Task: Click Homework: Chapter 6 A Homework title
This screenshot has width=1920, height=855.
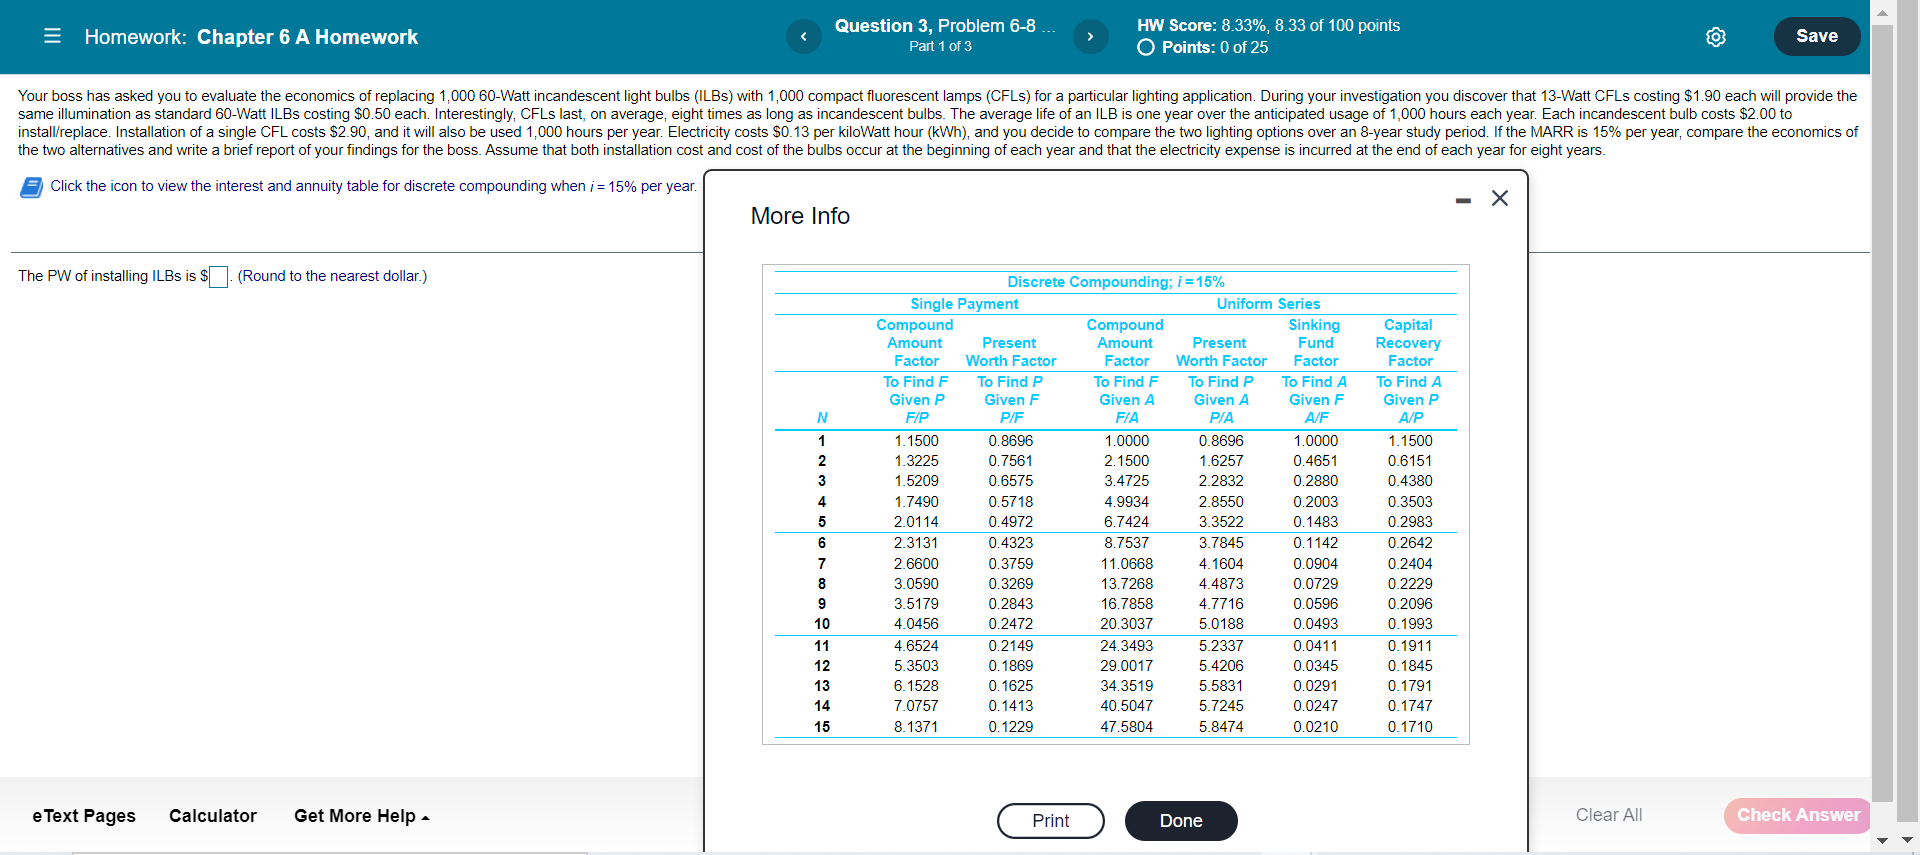Action: tap(251, 37)
